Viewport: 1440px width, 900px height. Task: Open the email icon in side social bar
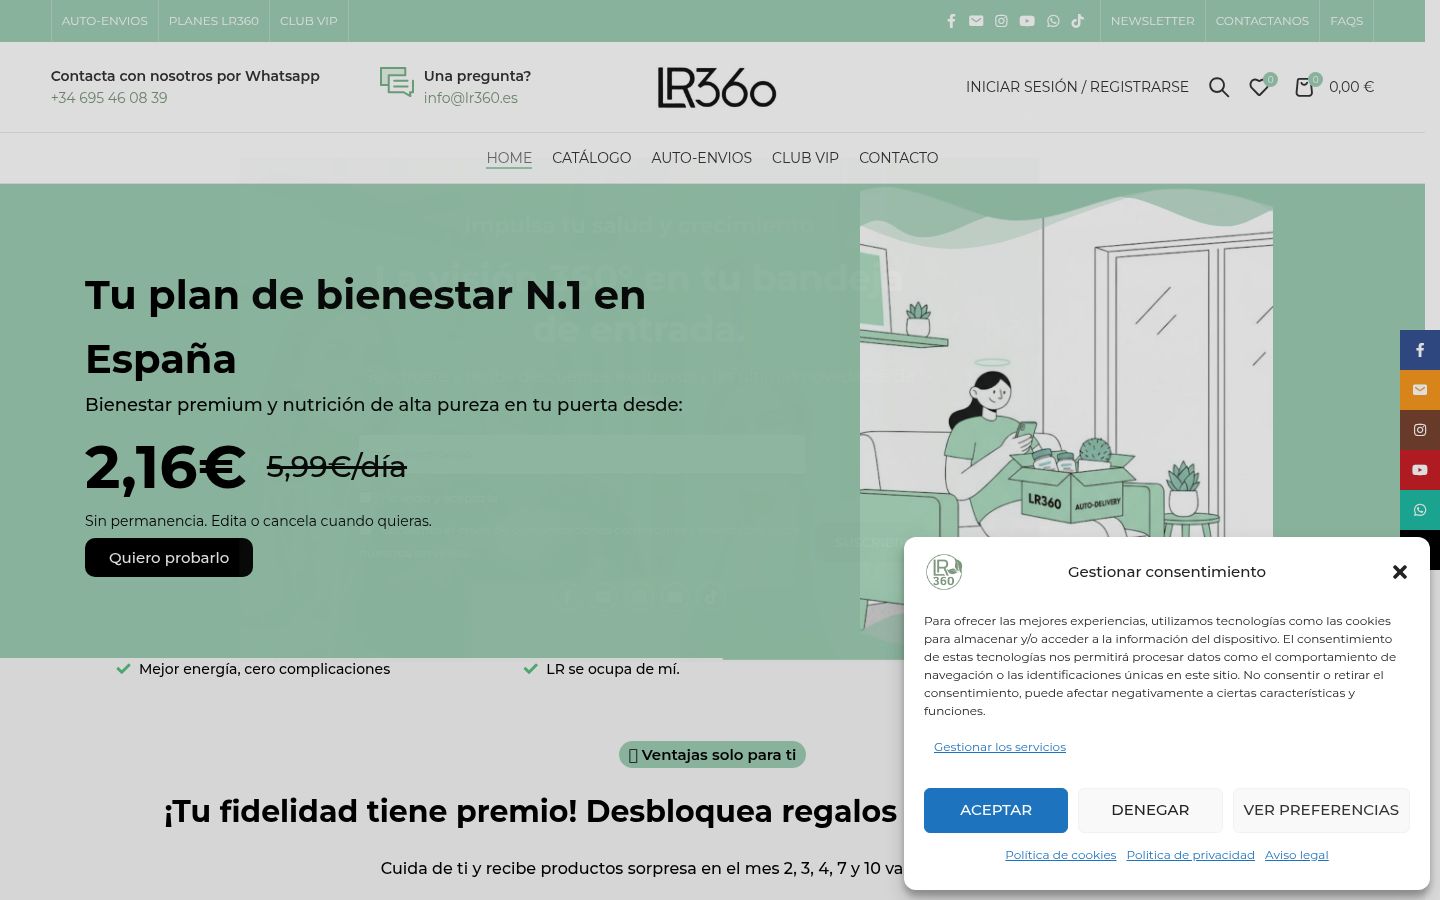(x=1420, y=390)
